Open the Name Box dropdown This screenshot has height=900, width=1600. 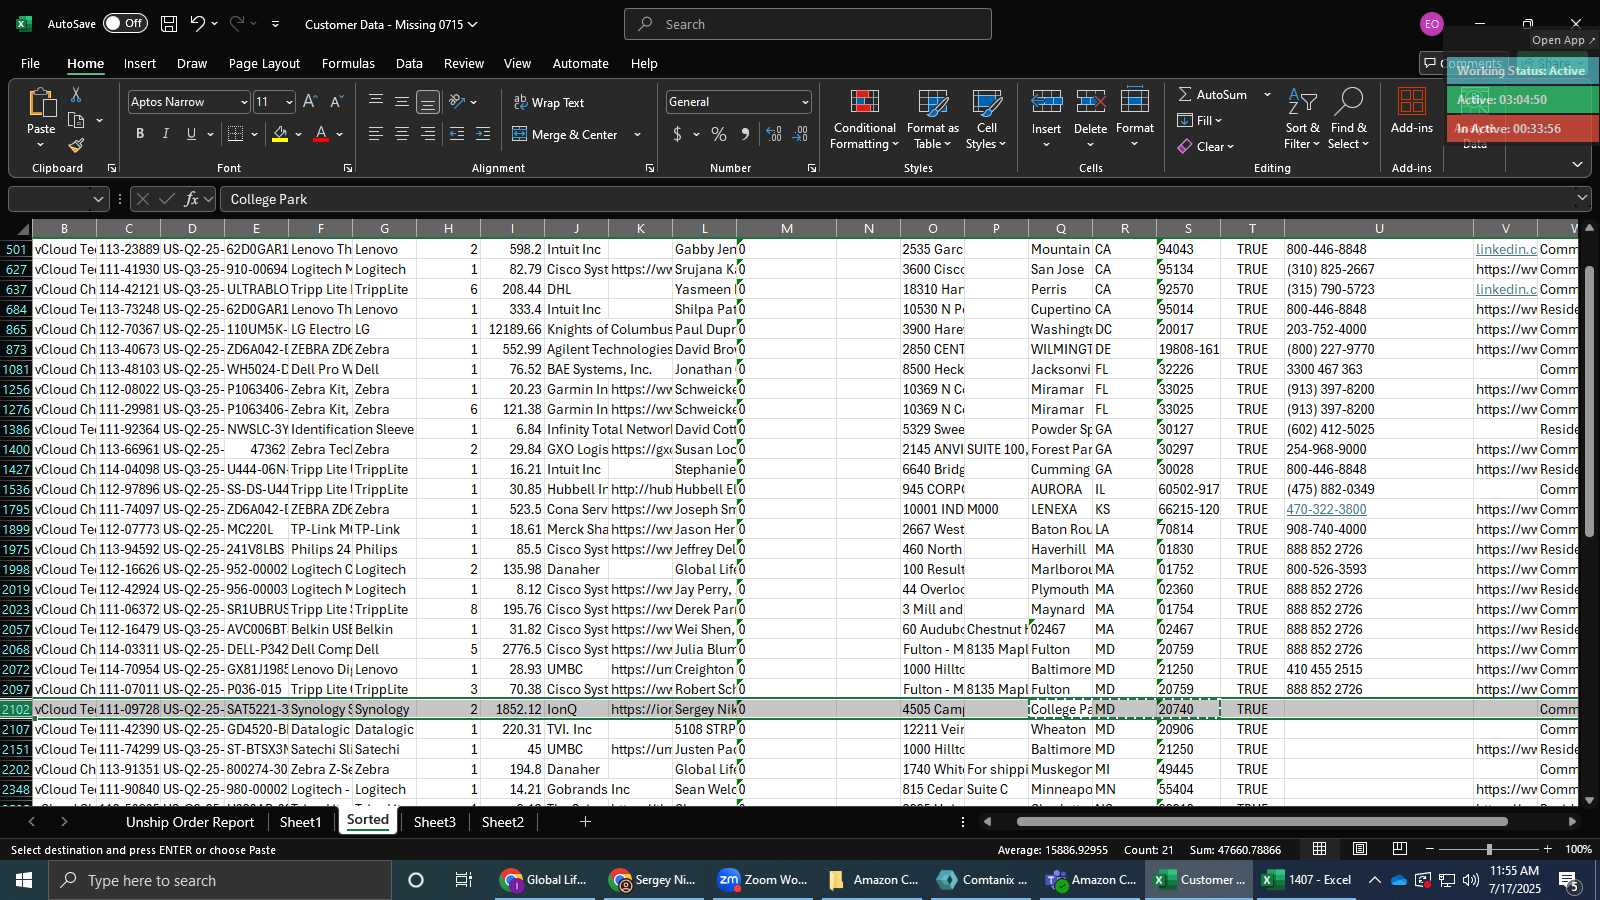[x=98, y=199]
